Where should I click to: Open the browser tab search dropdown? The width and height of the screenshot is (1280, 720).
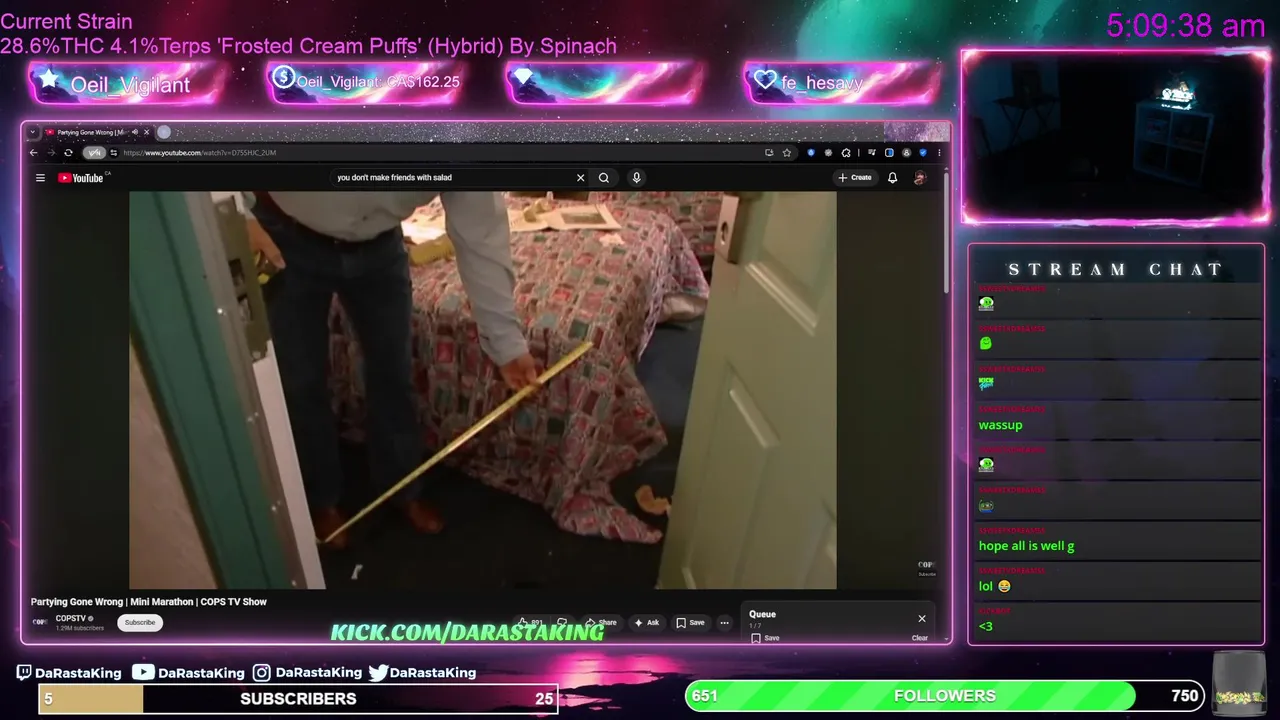pos(33,132)
